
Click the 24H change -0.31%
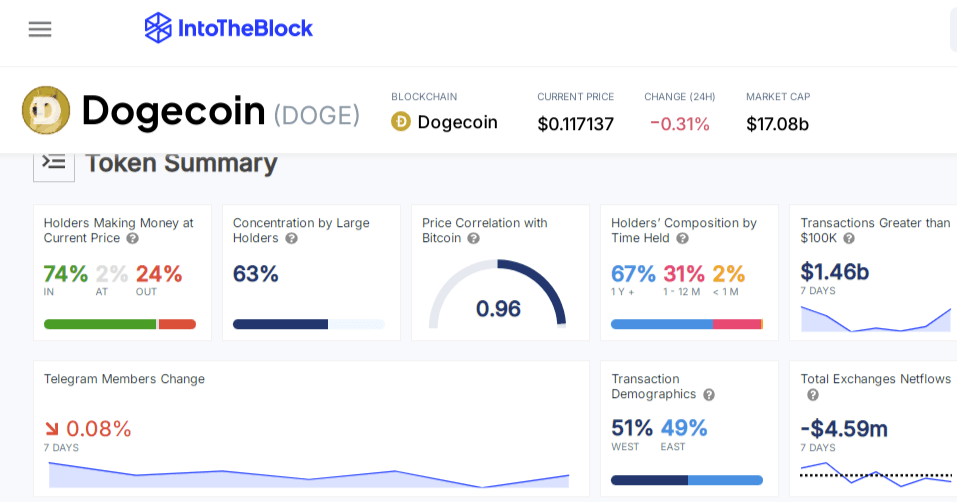tap(680, 124)
